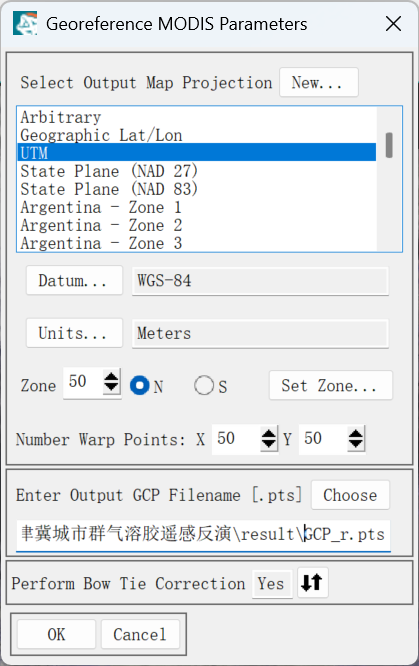
Task: Click the projection list scrollbar thumb
Action: 389,145
